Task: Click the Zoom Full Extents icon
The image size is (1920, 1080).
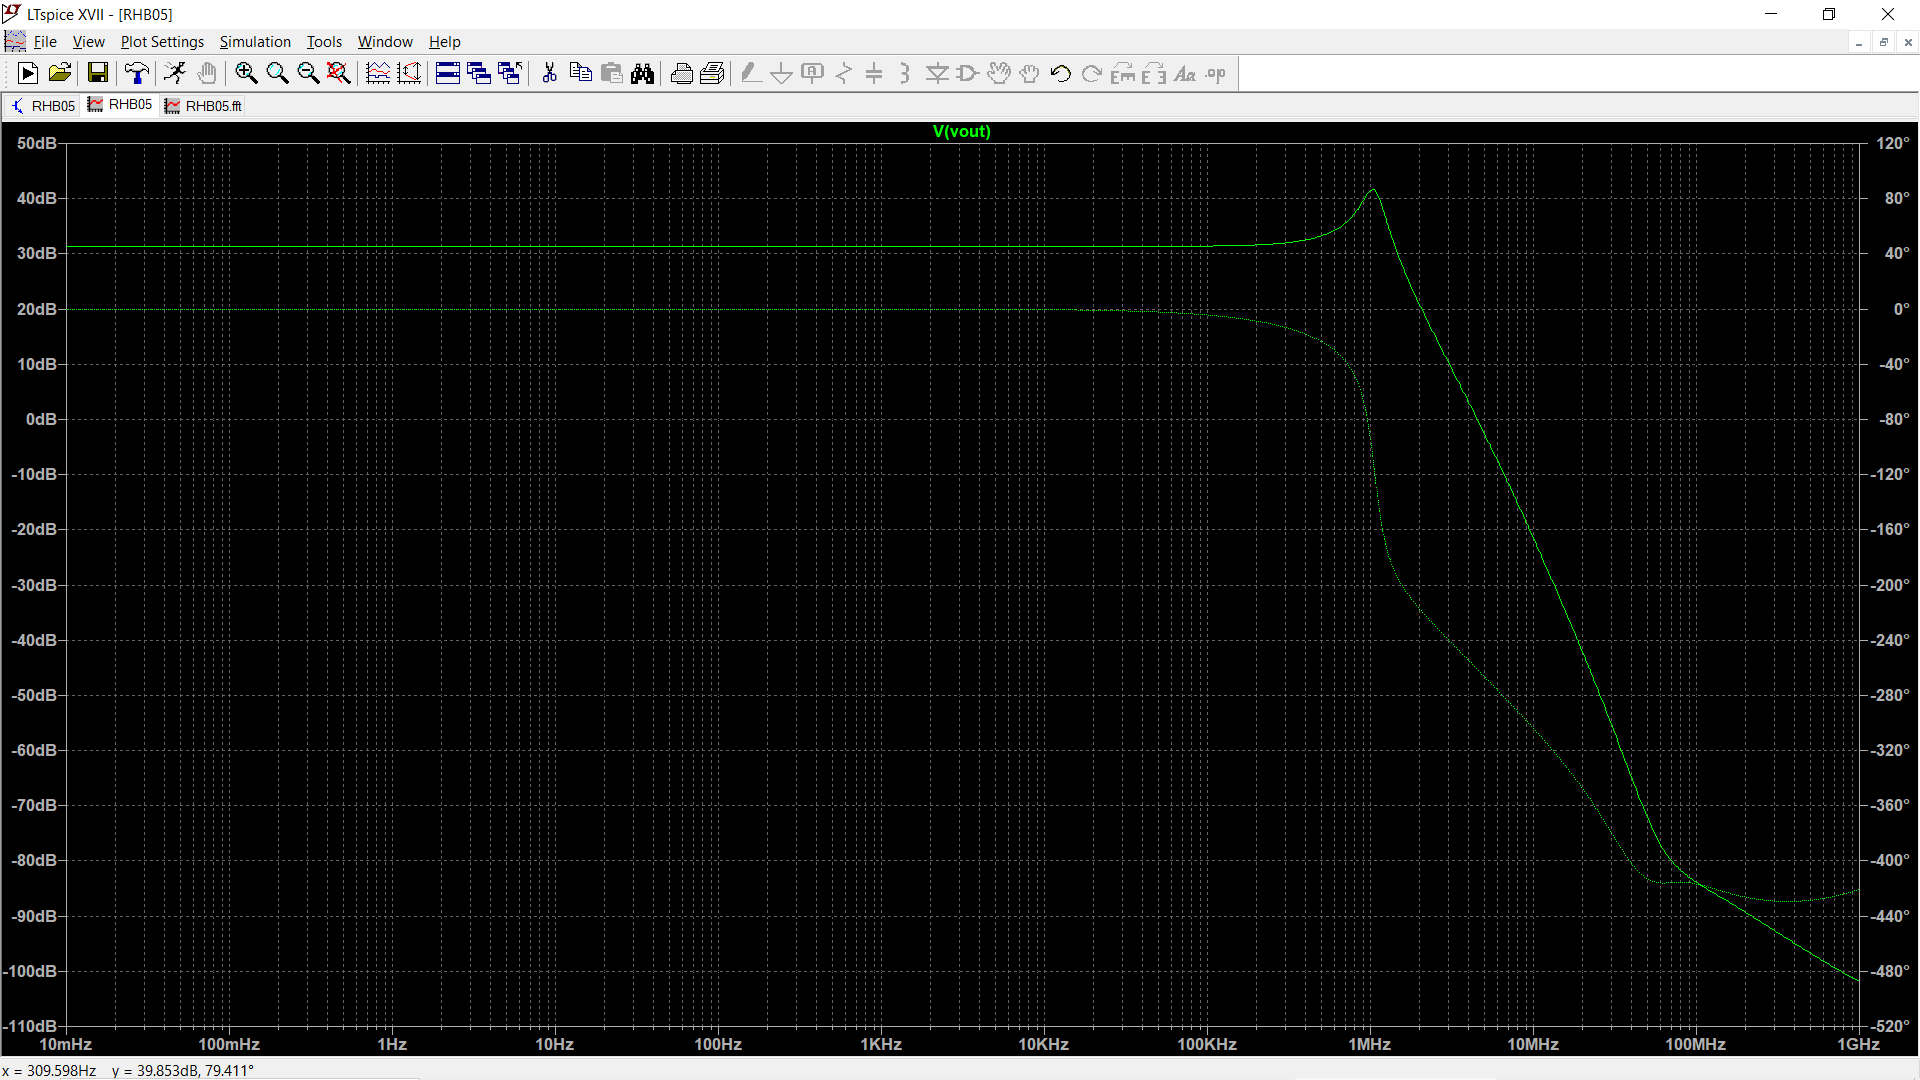Action: [339, 73]
